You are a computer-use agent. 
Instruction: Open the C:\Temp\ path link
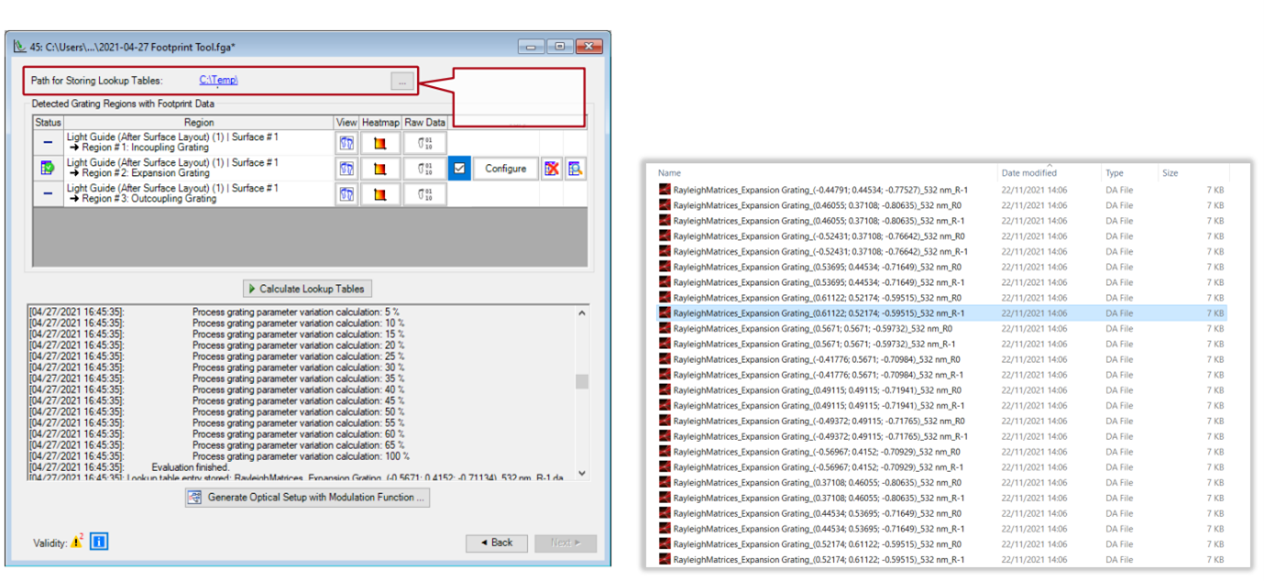(x=218, y=80)
